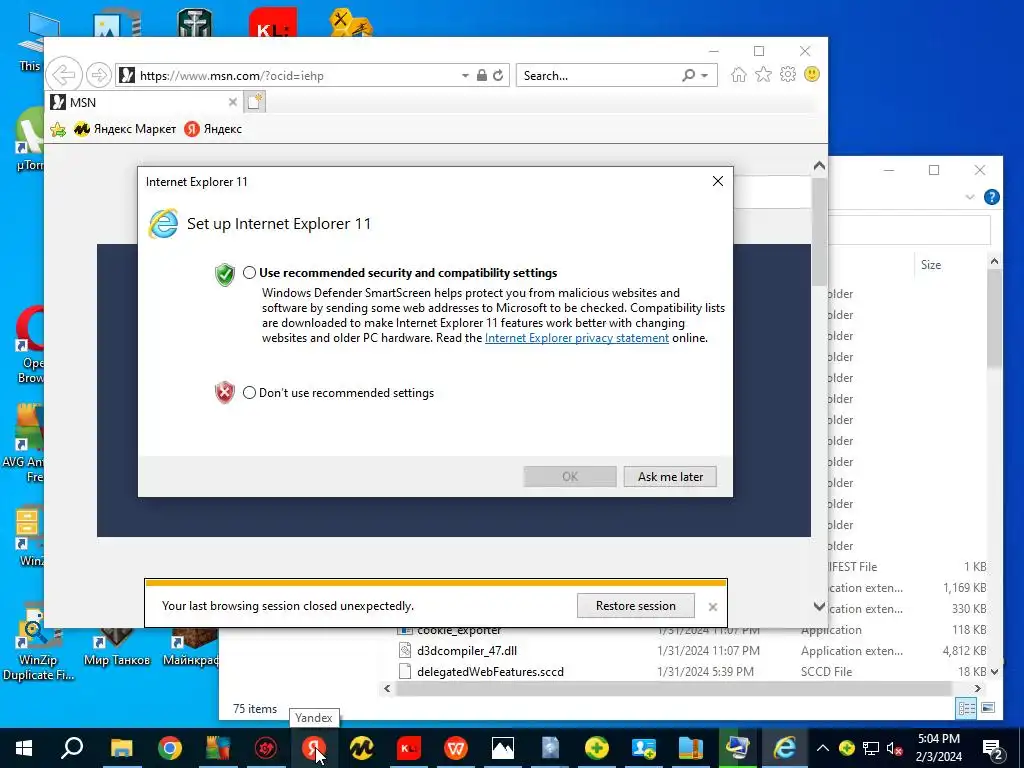The width and height of the screenshot is (1024, 768).
Task: Open Yandex browser taskbar icon
Action: tap(313, 748)
